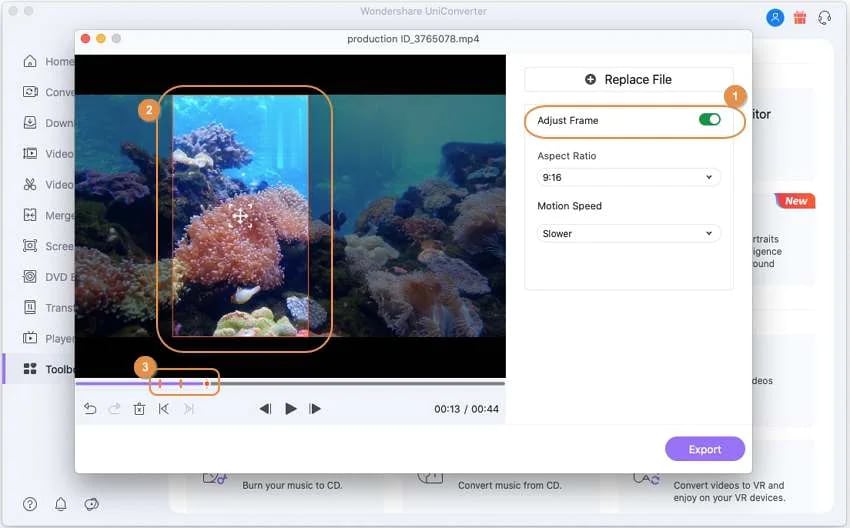Click the move crosshair in crop frame
Viewport: 850px width, 528px height.
click(x=240, y=216)
